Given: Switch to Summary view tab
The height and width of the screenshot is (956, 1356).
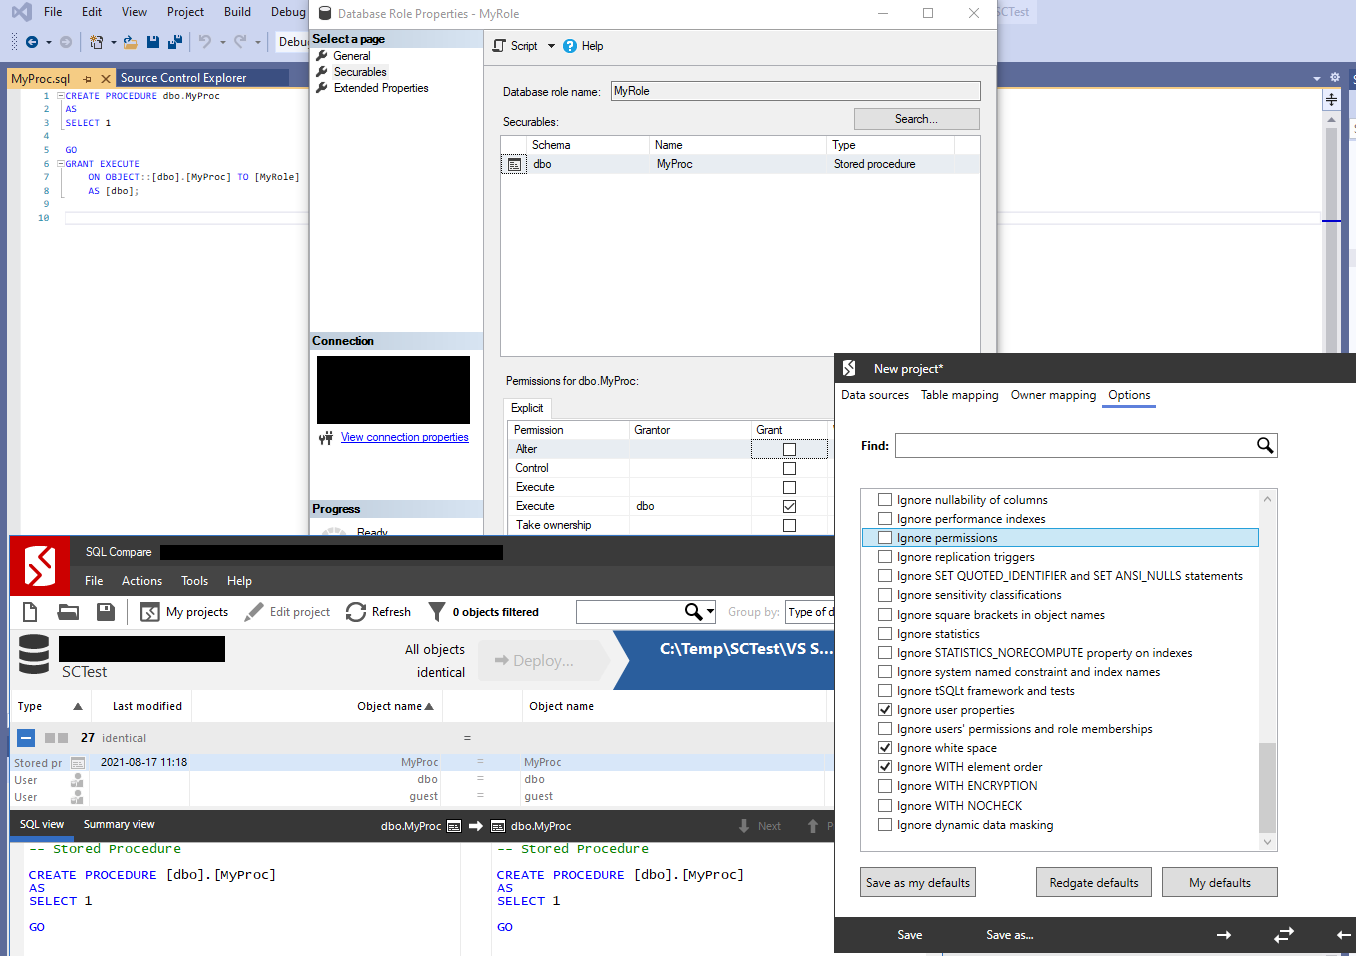Looking at the screenshot, I should click(119, 825).
